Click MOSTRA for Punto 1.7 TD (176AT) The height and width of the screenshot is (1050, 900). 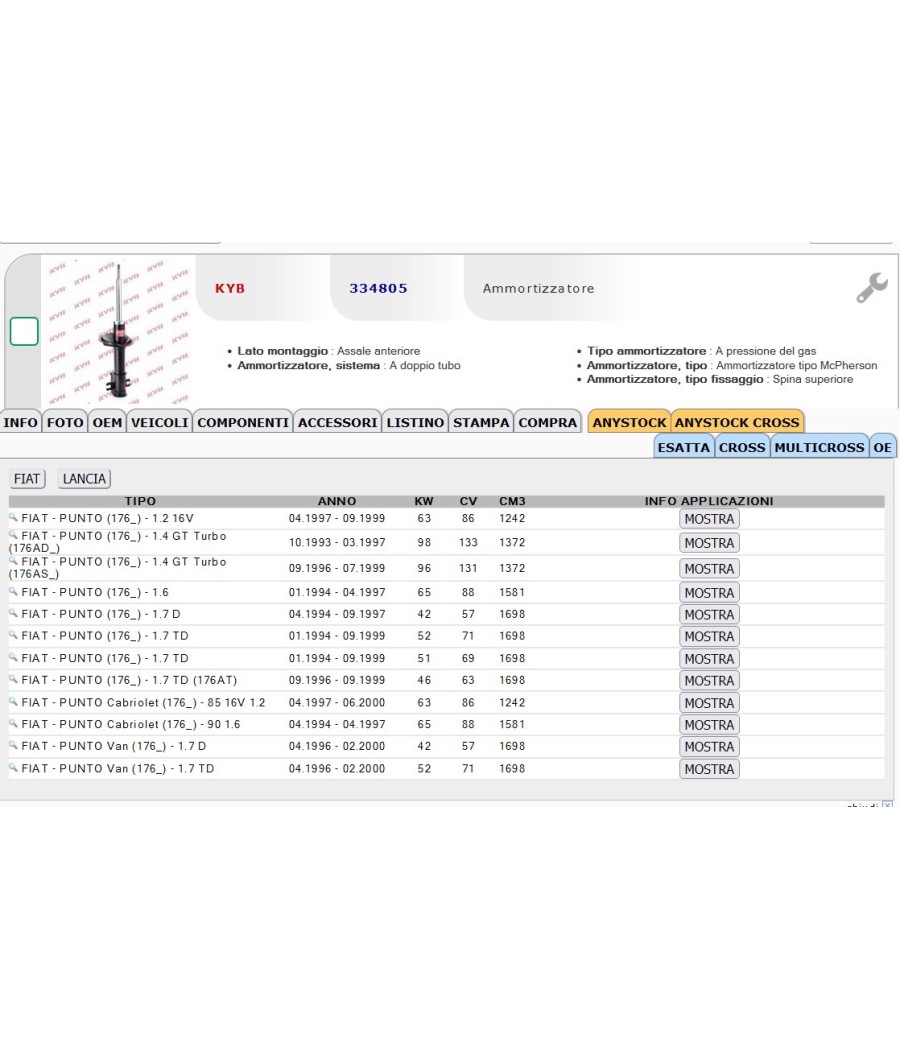pyautogui.click(x=709, y=680)
